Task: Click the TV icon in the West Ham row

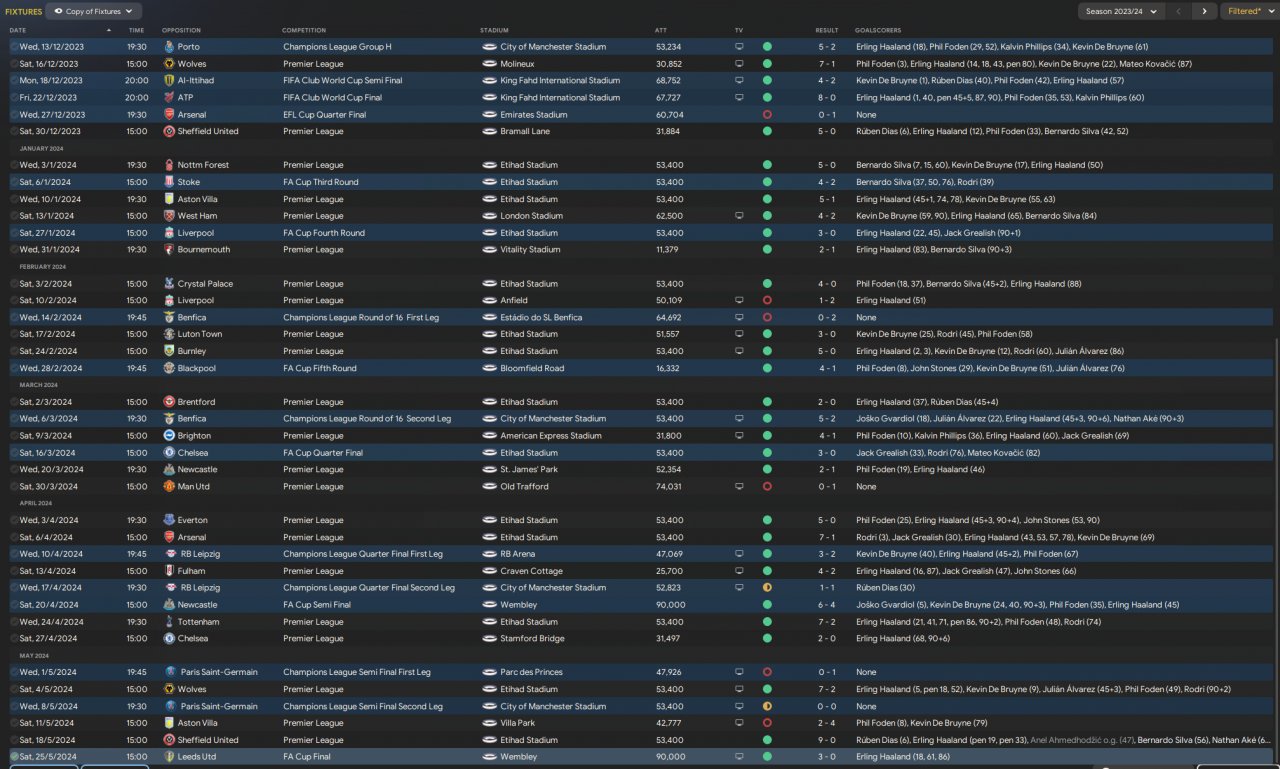Action: click(739, 216)
